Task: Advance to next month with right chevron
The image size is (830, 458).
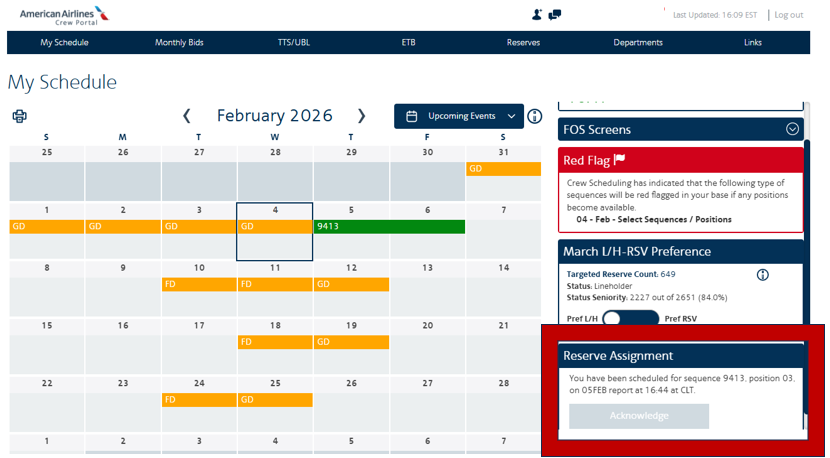Action: [361, 116]
